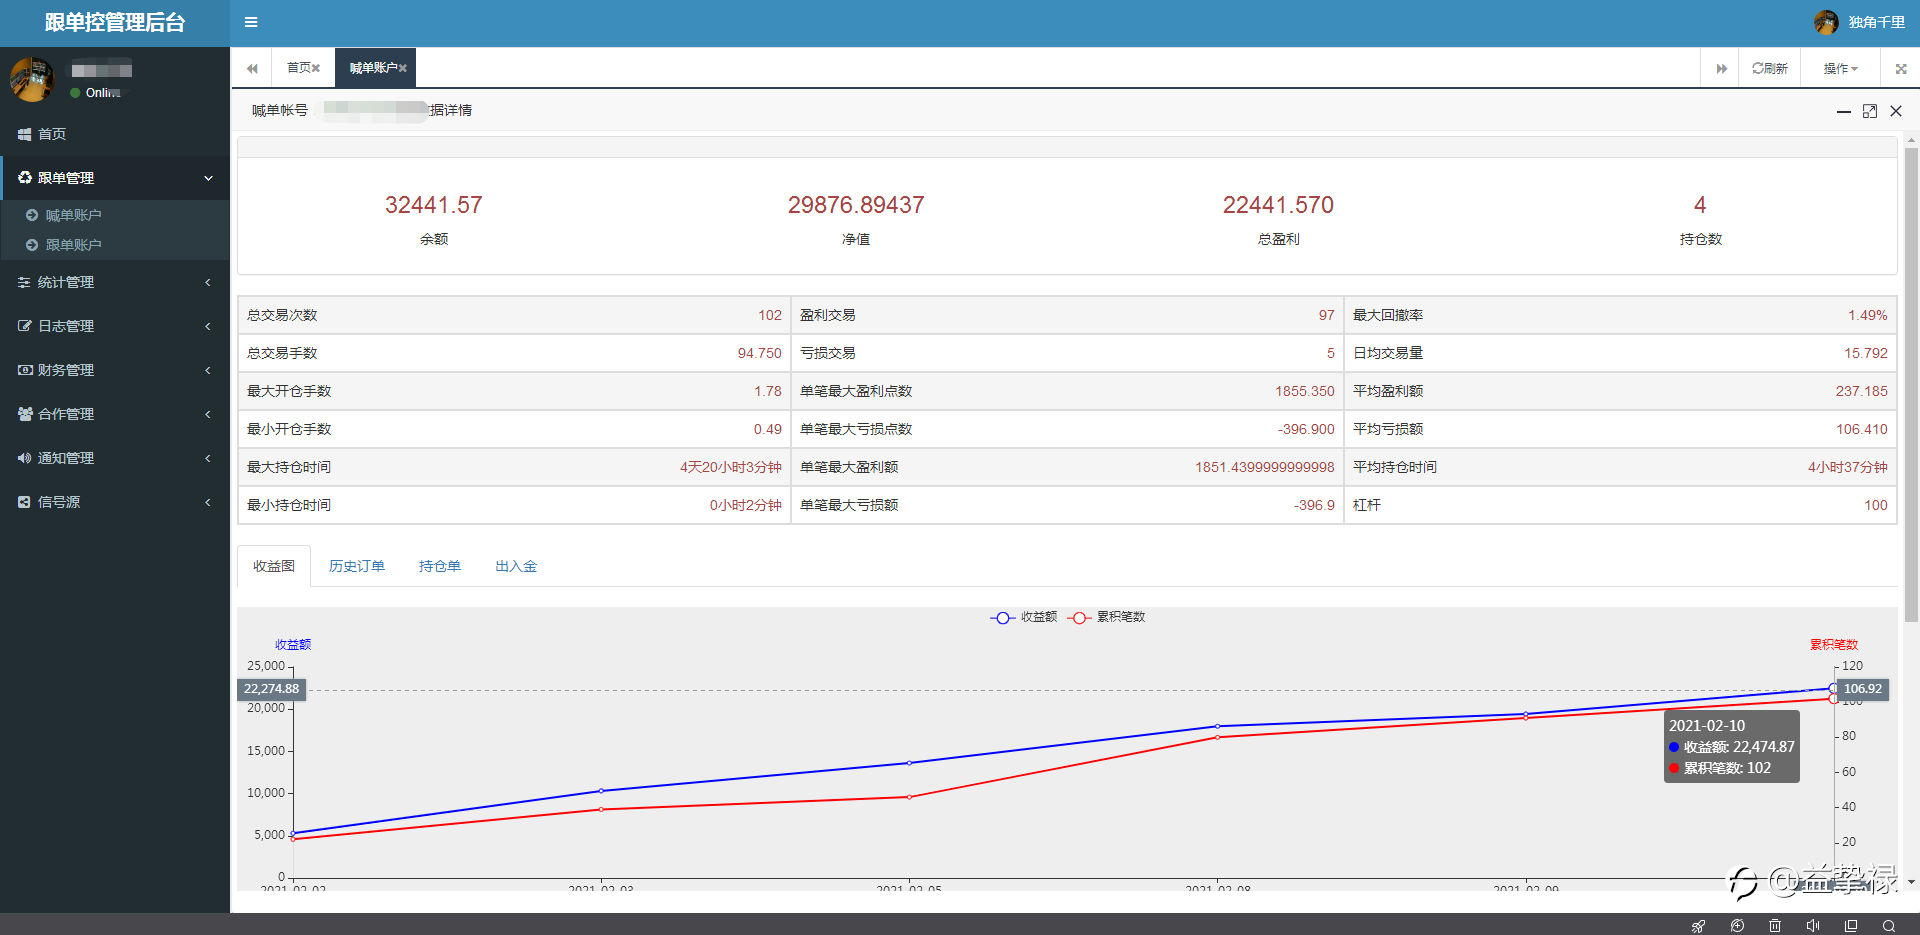The width and height of the screenshot is (1920, 935).
Task: Toggle 累积笔数 legend series in chart
Action: click(x=1106, y=617)
